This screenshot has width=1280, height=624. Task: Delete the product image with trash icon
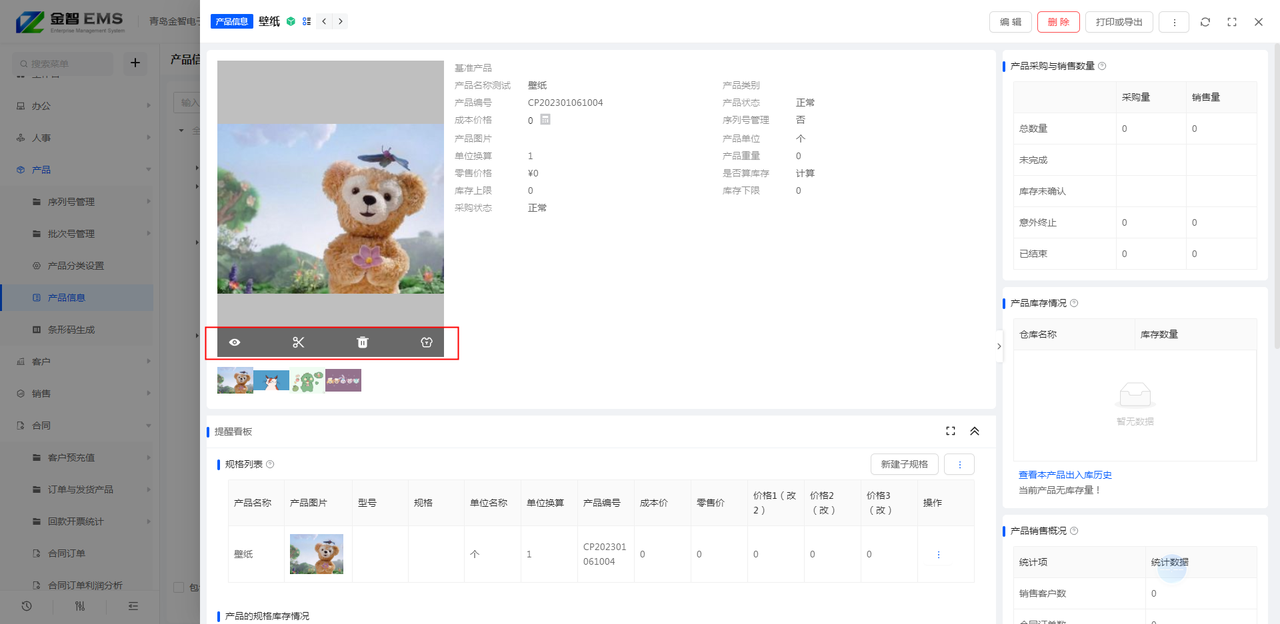tap(363, 342)
